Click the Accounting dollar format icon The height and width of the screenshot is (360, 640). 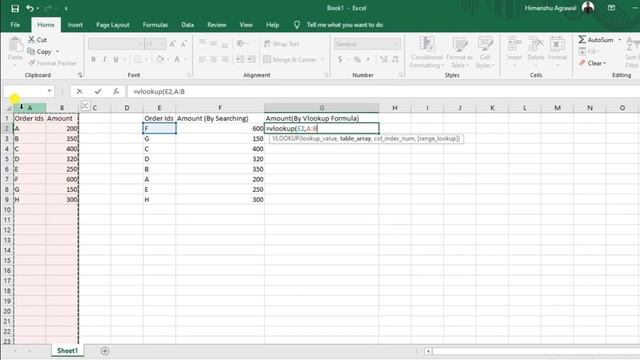pyautogui.click(x=340, y=60)
